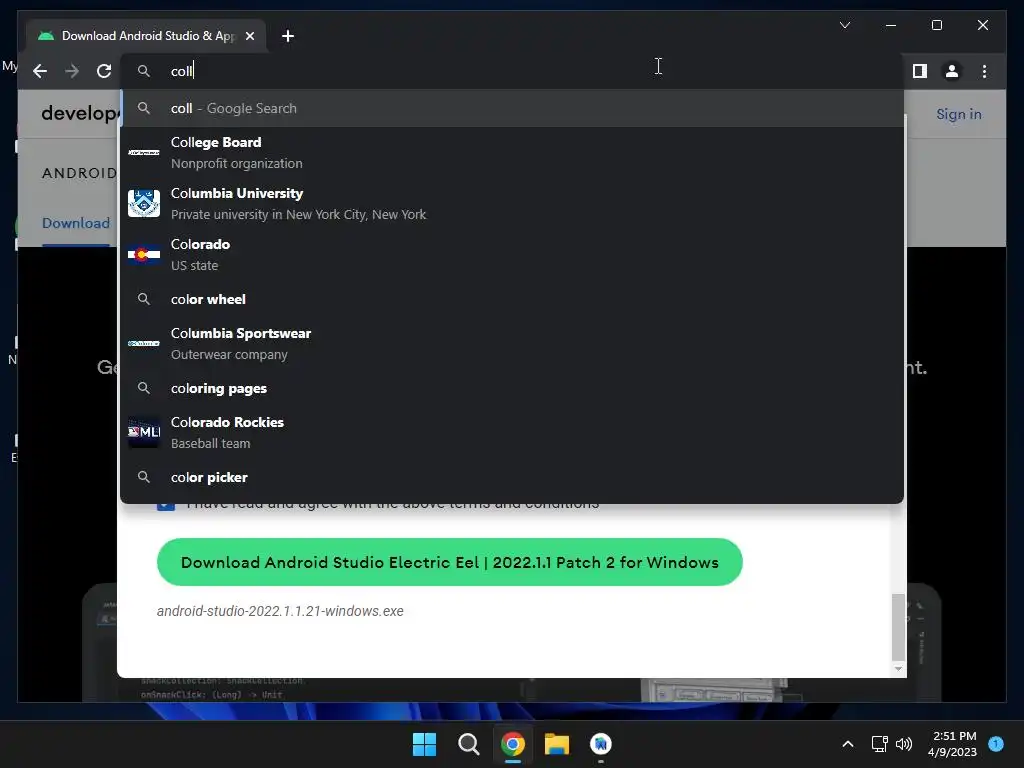The height and width of the screenshot is (768, 1024).
Task: Click the Colorado Rockies MLB logo thumbnail
Action: tap(144, 432)
